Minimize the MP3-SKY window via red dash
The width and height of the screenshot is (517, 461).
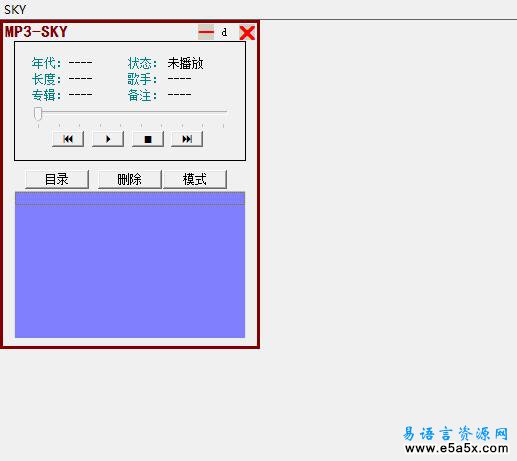206,32
